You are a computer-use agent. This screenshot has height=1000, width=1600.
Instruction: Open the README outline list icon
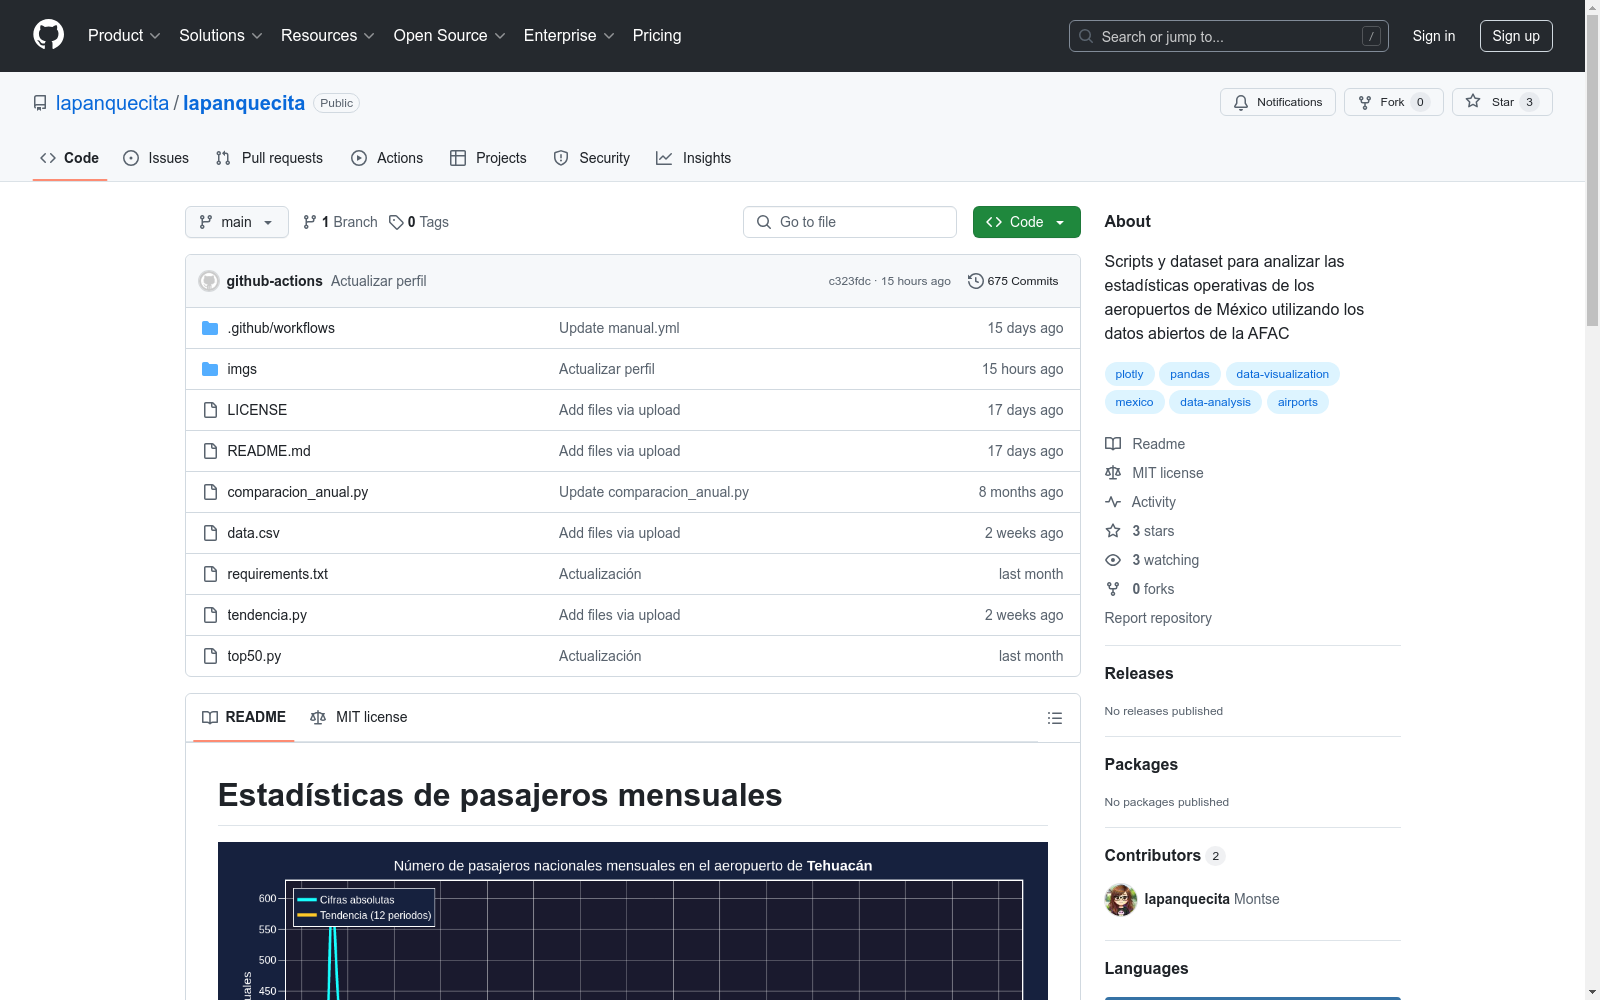click(x=1054, y=718)
